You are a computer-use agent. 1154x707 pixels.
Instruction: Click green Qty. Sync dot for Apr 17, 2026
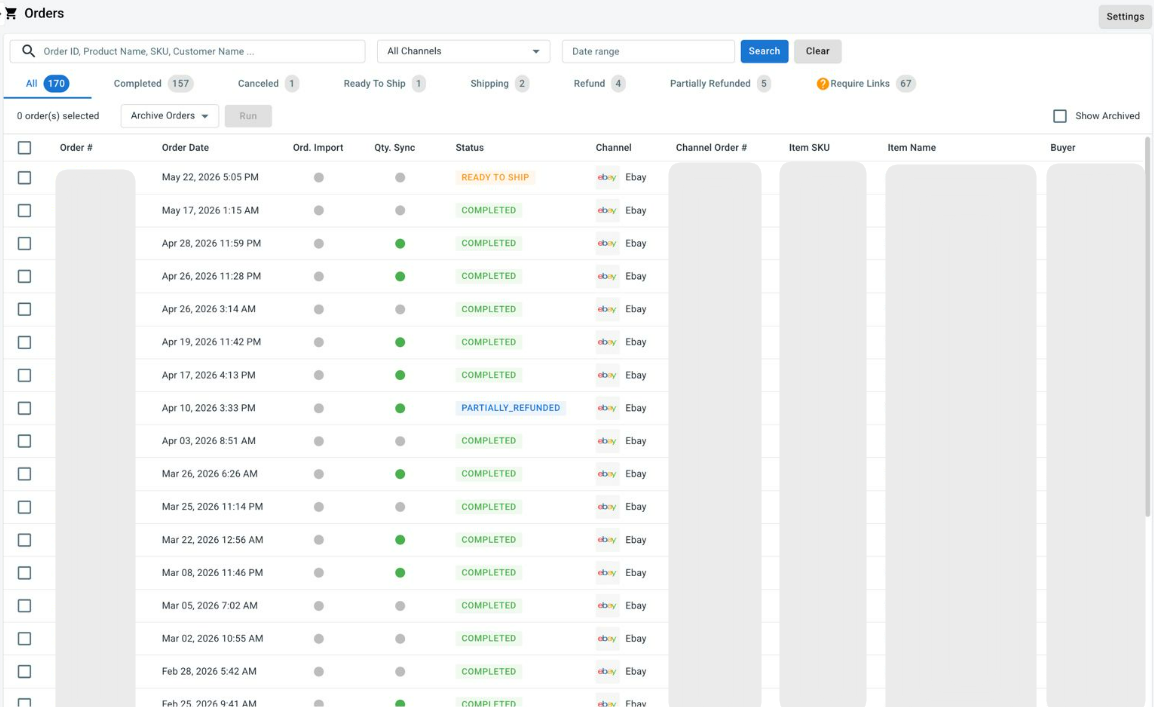click(x=400, y=375)
